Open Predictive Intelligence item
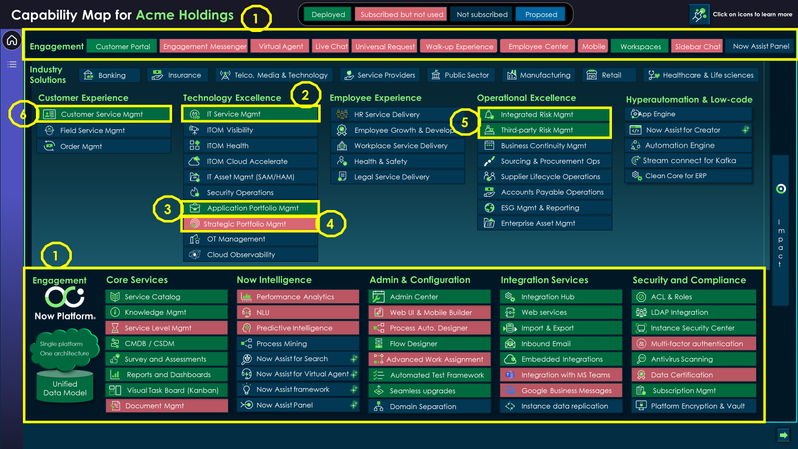 (x=298, y=328)
